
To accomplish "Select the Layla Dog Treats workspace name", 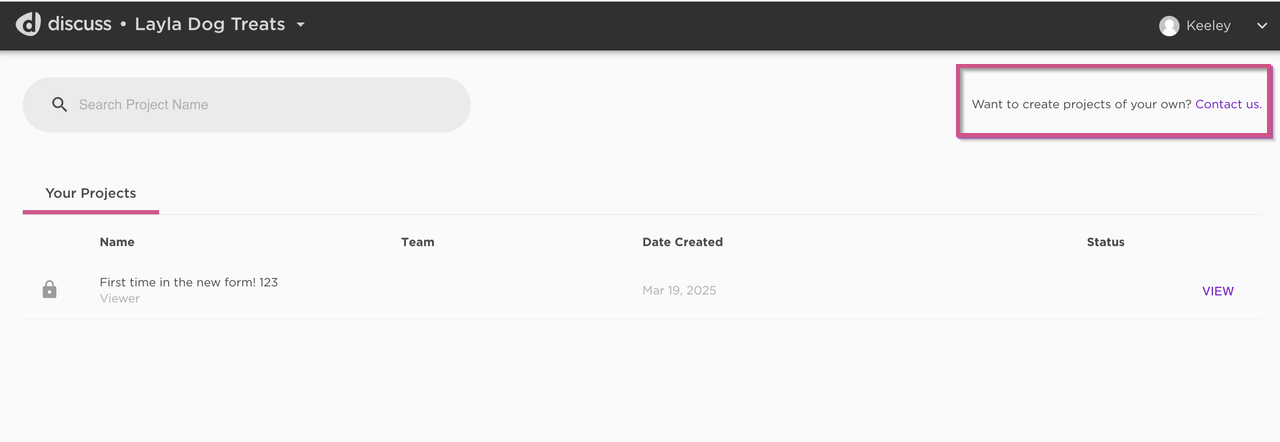I will (x=210, y=24).
